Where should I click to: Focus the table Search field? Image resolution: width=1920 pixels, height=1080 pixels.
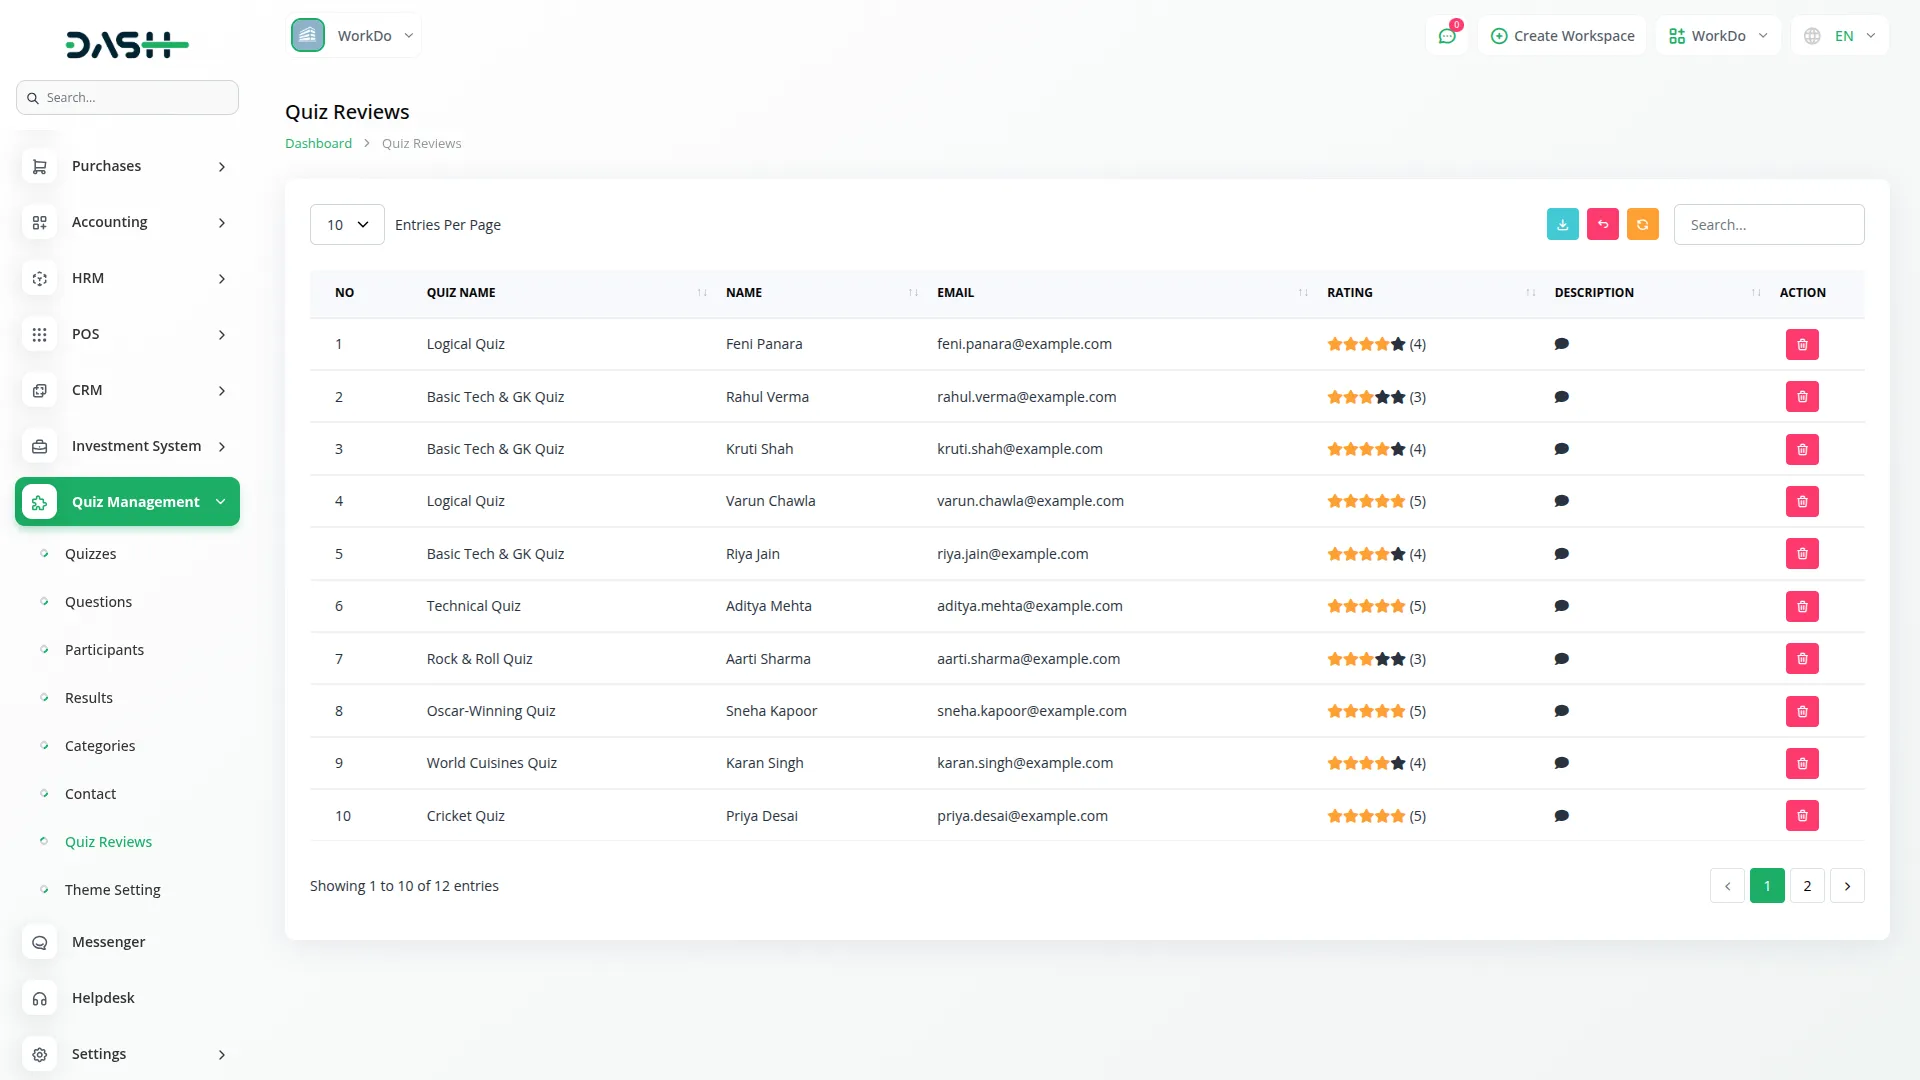click(1768, 225)
